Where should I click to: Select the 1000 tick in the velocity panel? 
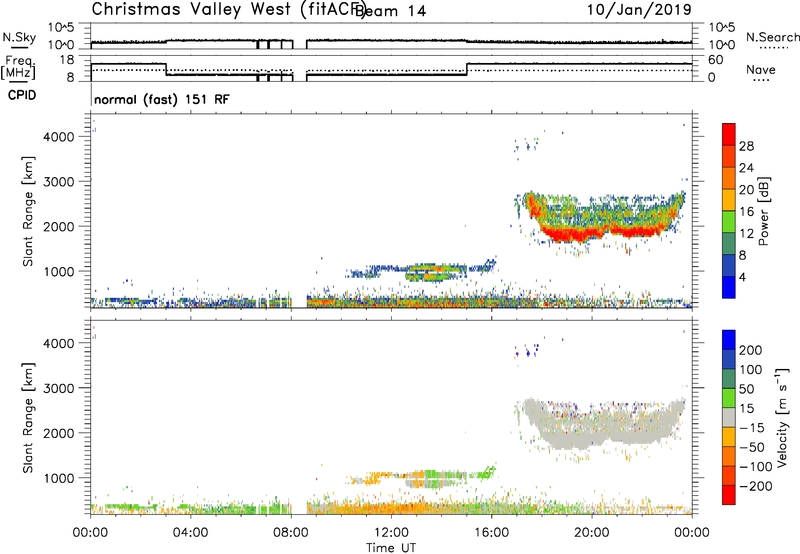coord(58,478)
